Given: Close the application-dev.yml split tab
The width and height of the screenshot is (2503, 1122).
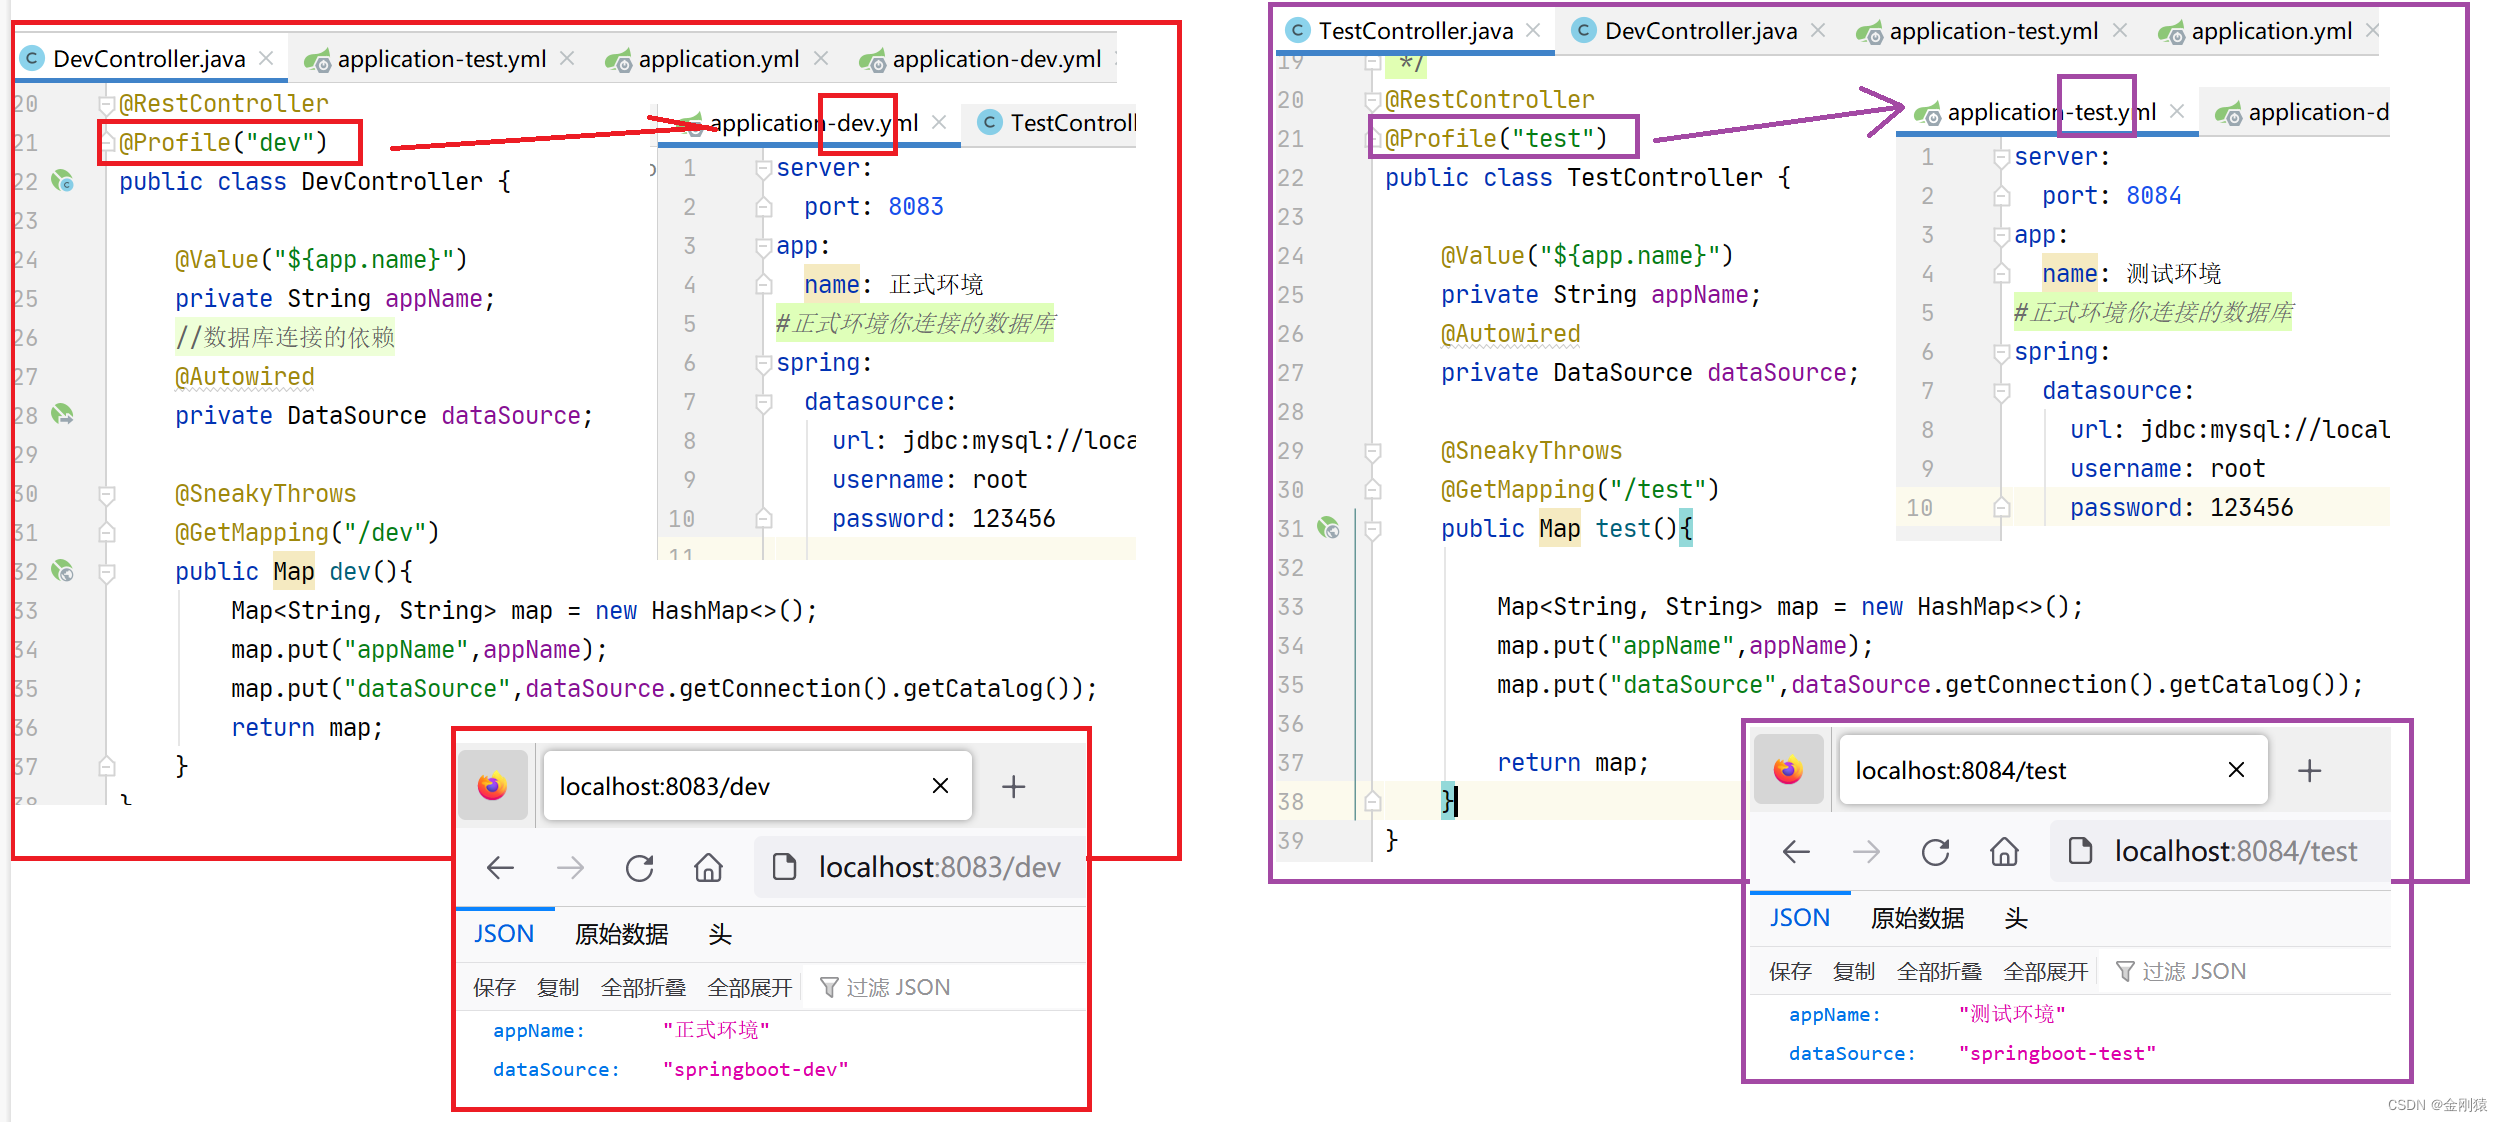Looking at the screenshot, I should (x=939, y=122).
